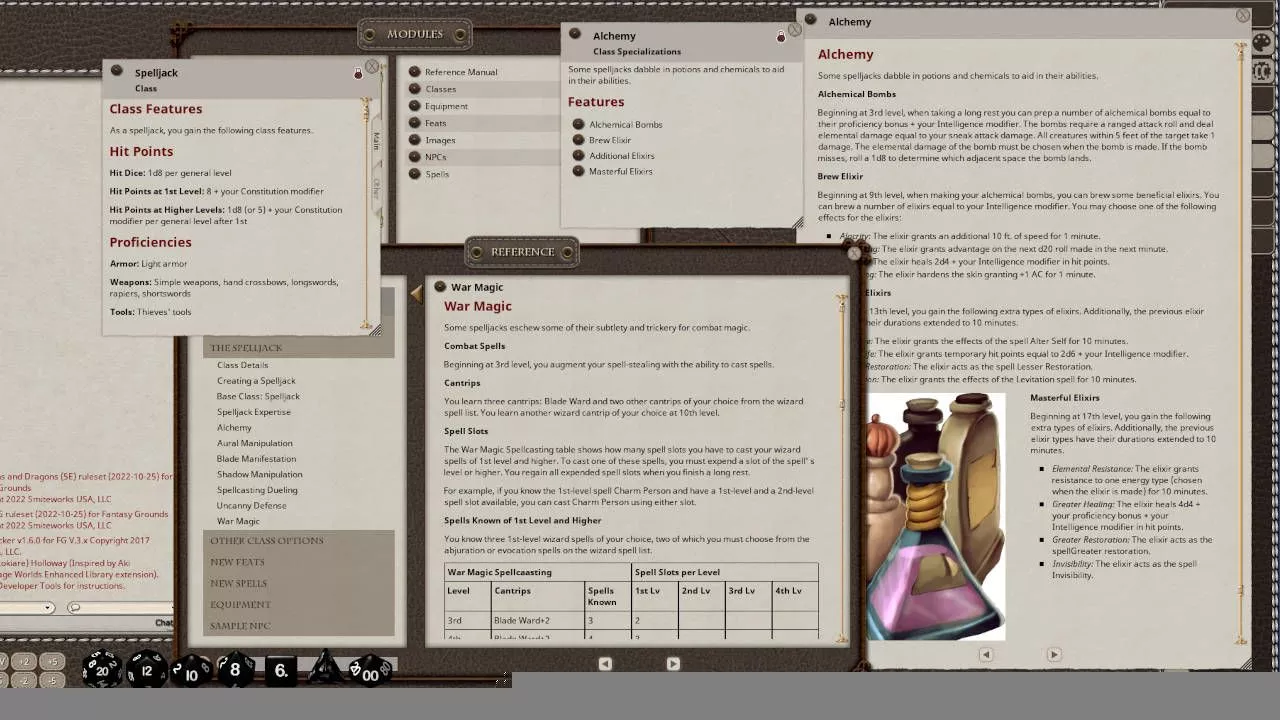This screenshot has width=1280, height=720.
Task: Roll the d6 die
Action: pyautogui.click(x=281, y=671)
